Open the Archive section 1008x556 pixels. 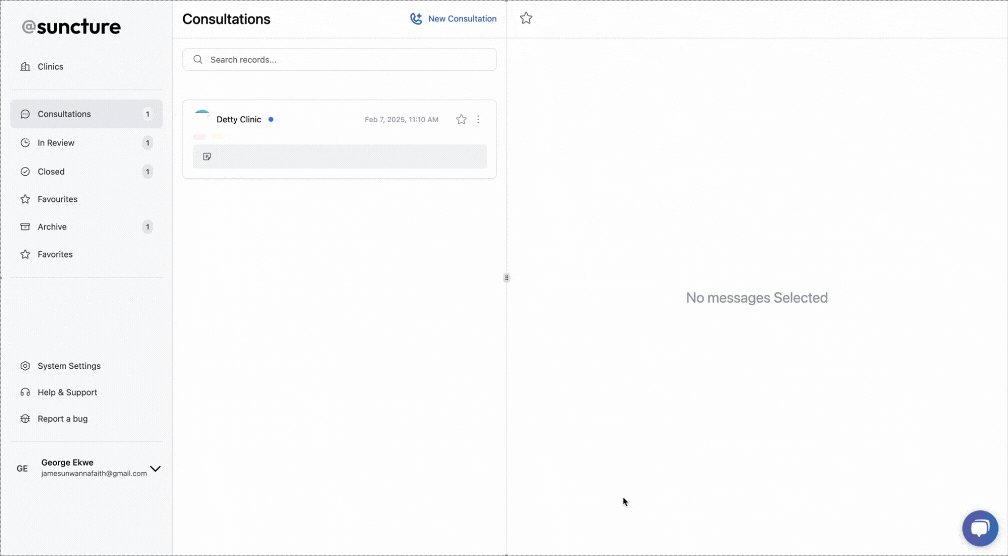click(x=52, y=227)
